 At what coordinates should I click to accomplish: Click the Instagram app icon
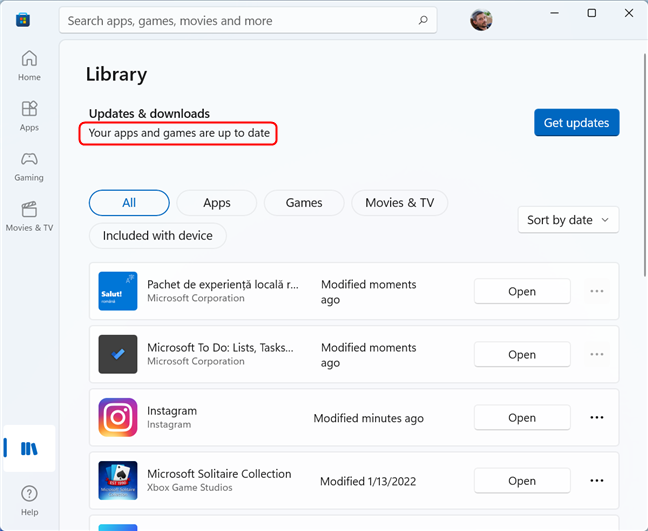click(118, 417)
